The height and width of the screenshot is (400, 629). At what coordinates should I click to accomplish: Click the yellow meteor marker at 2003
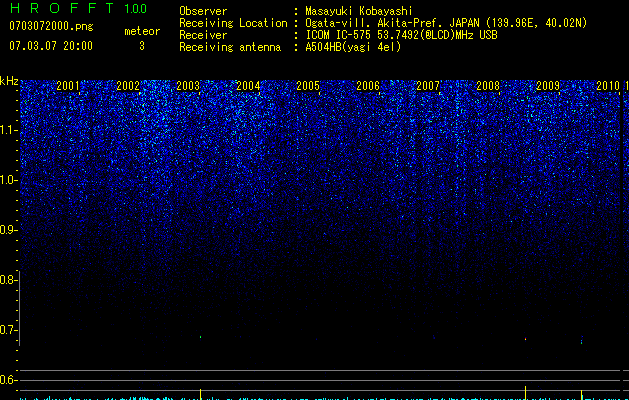200,394
